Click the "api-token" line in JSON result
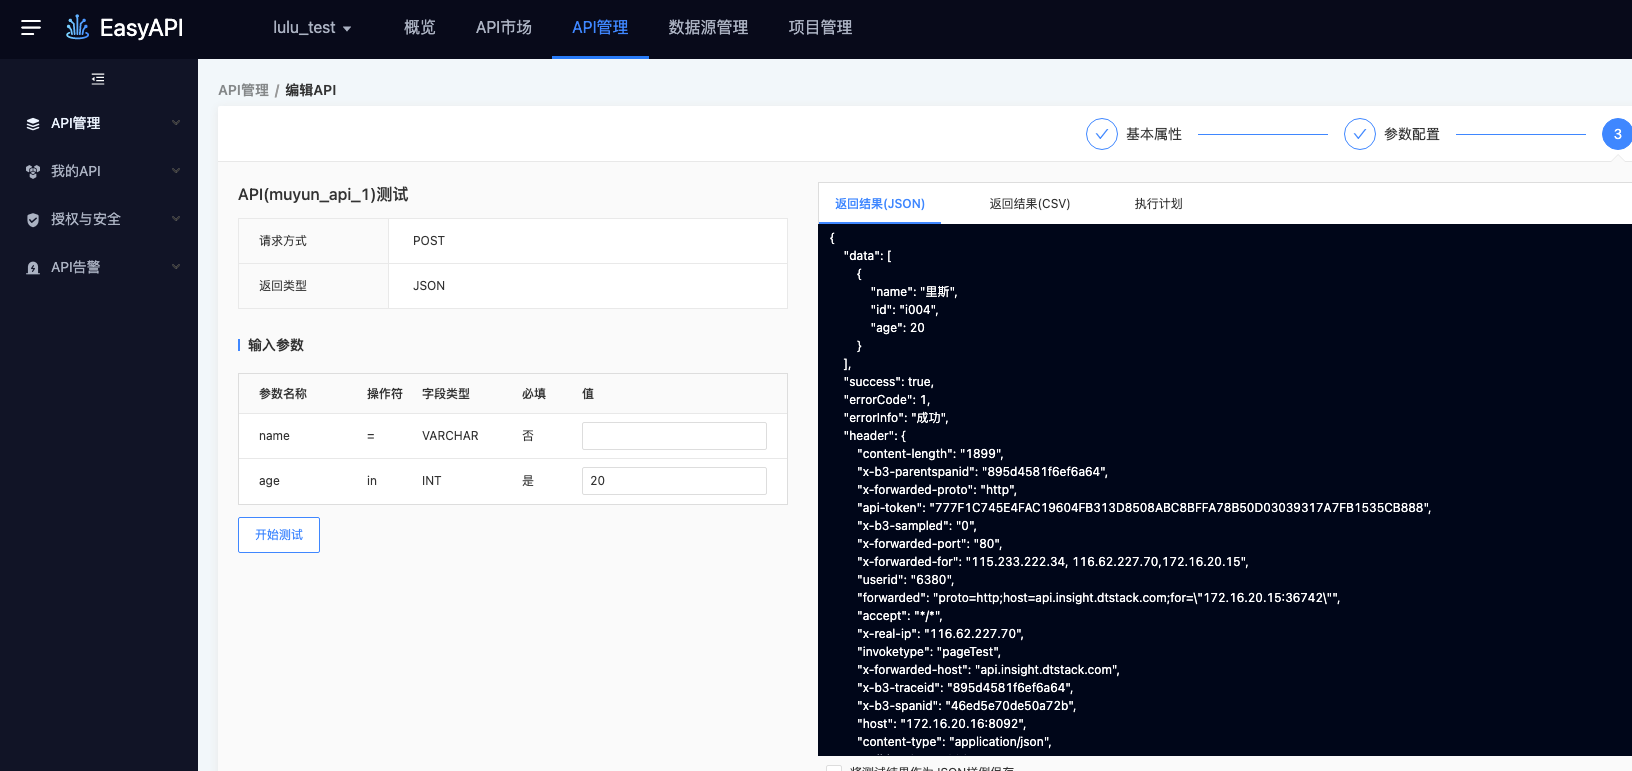Viewport: 1632px width, 771px height. (x=1144, y=508)
